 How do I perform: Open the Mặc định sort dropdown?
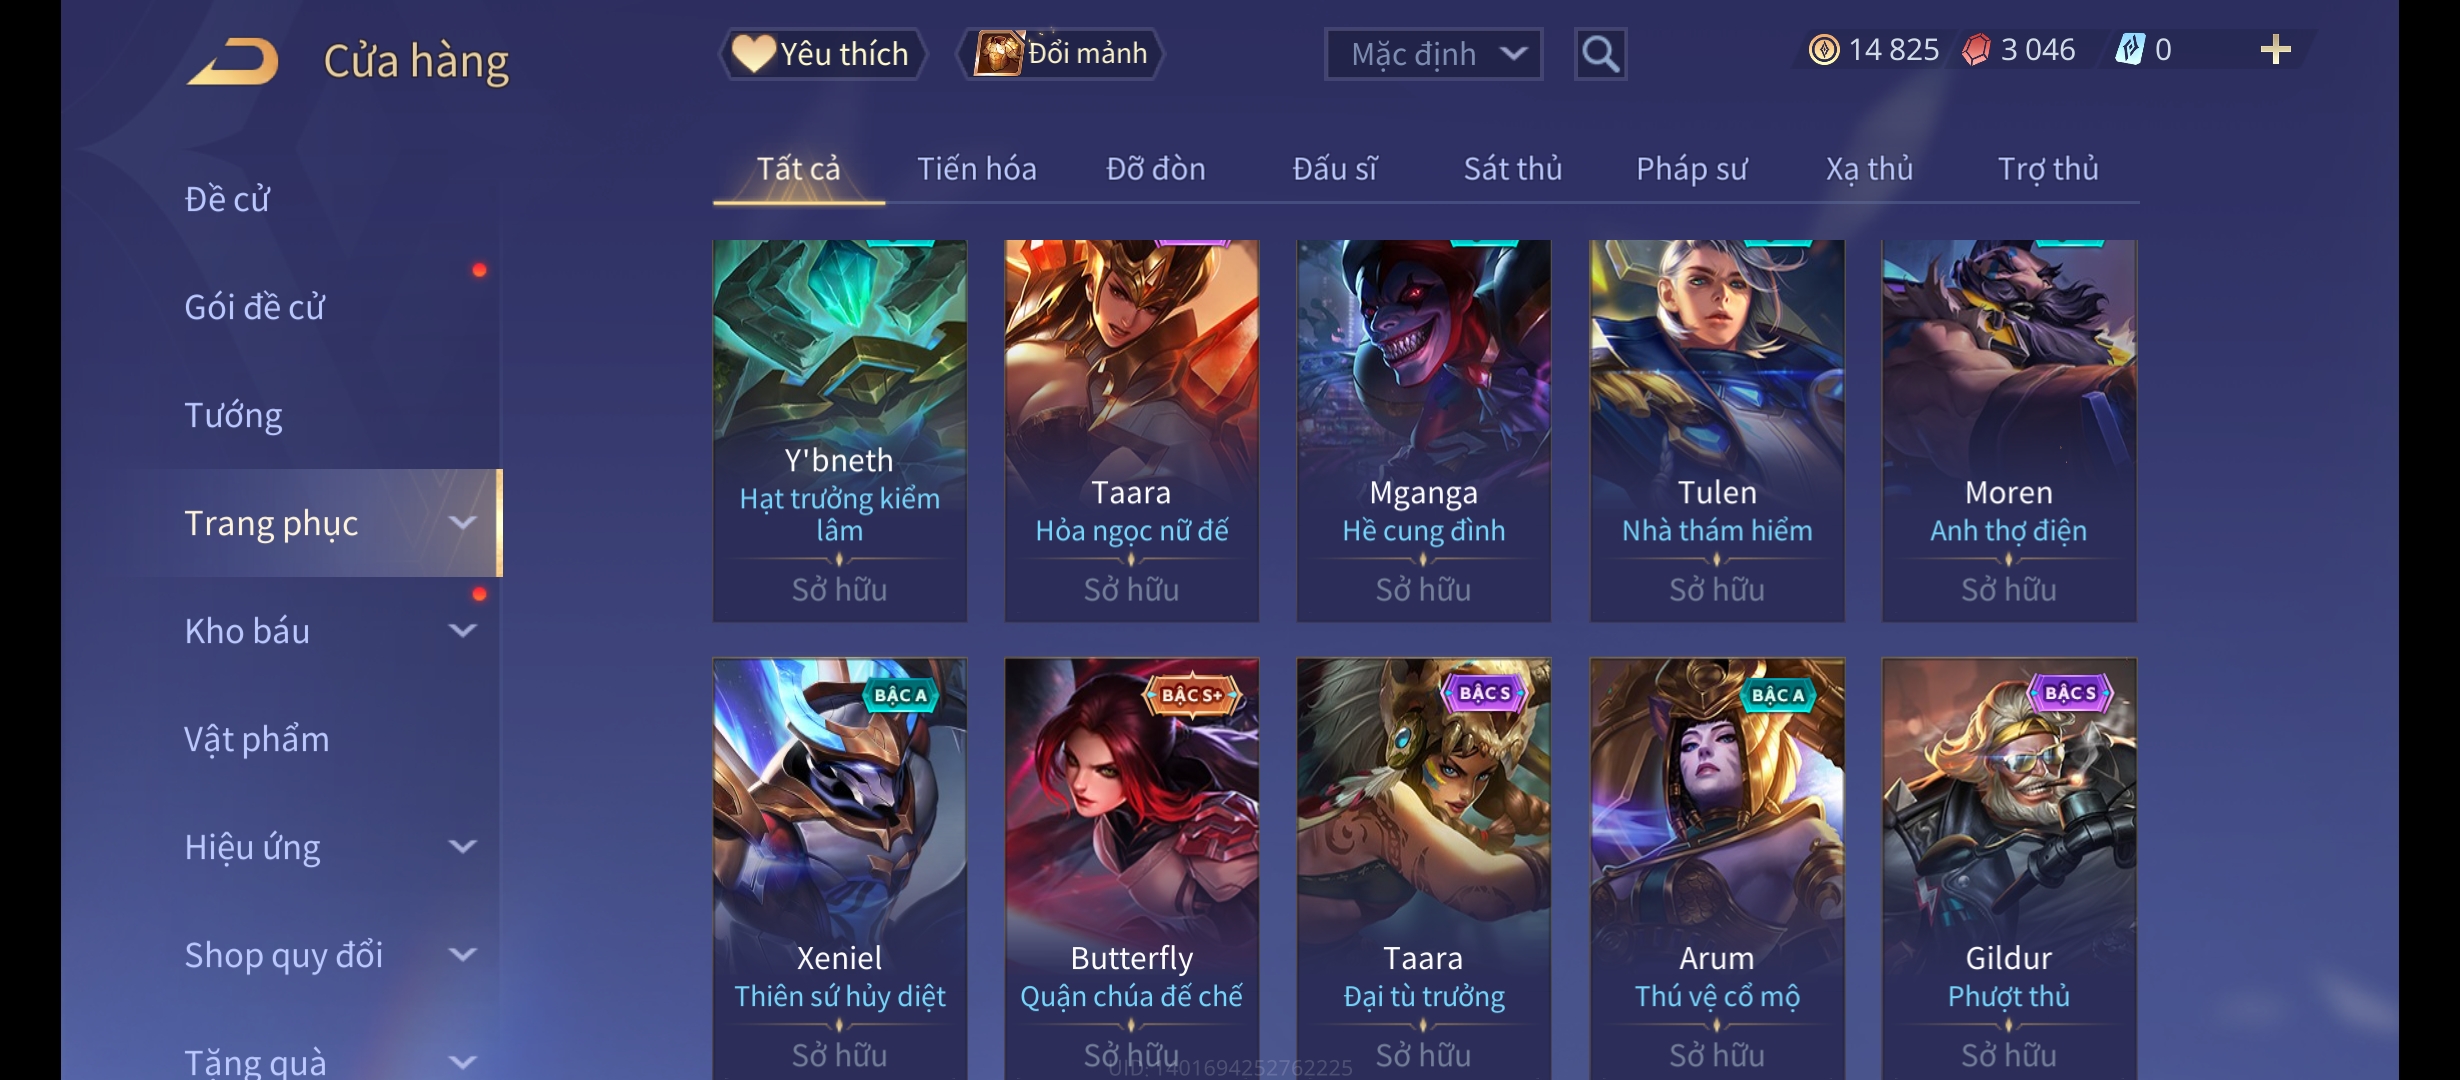(1433, 54)
